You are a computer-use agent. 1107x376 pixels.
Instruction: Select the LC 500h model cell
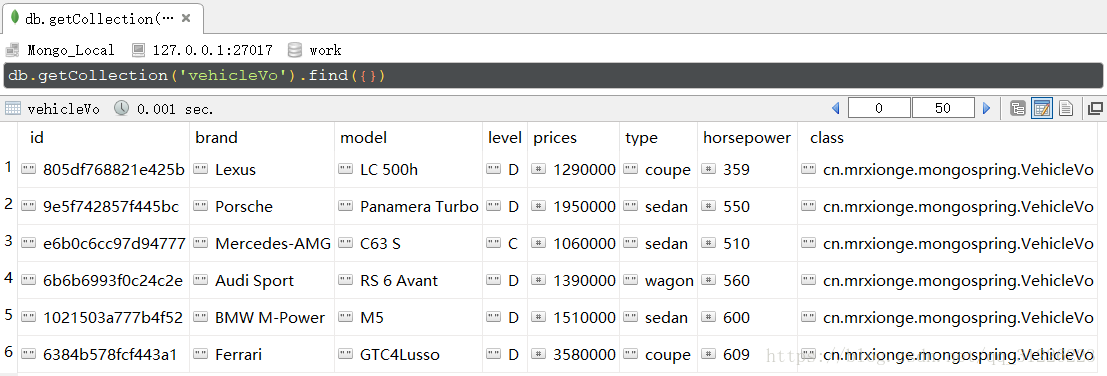(x=409, y=169)
